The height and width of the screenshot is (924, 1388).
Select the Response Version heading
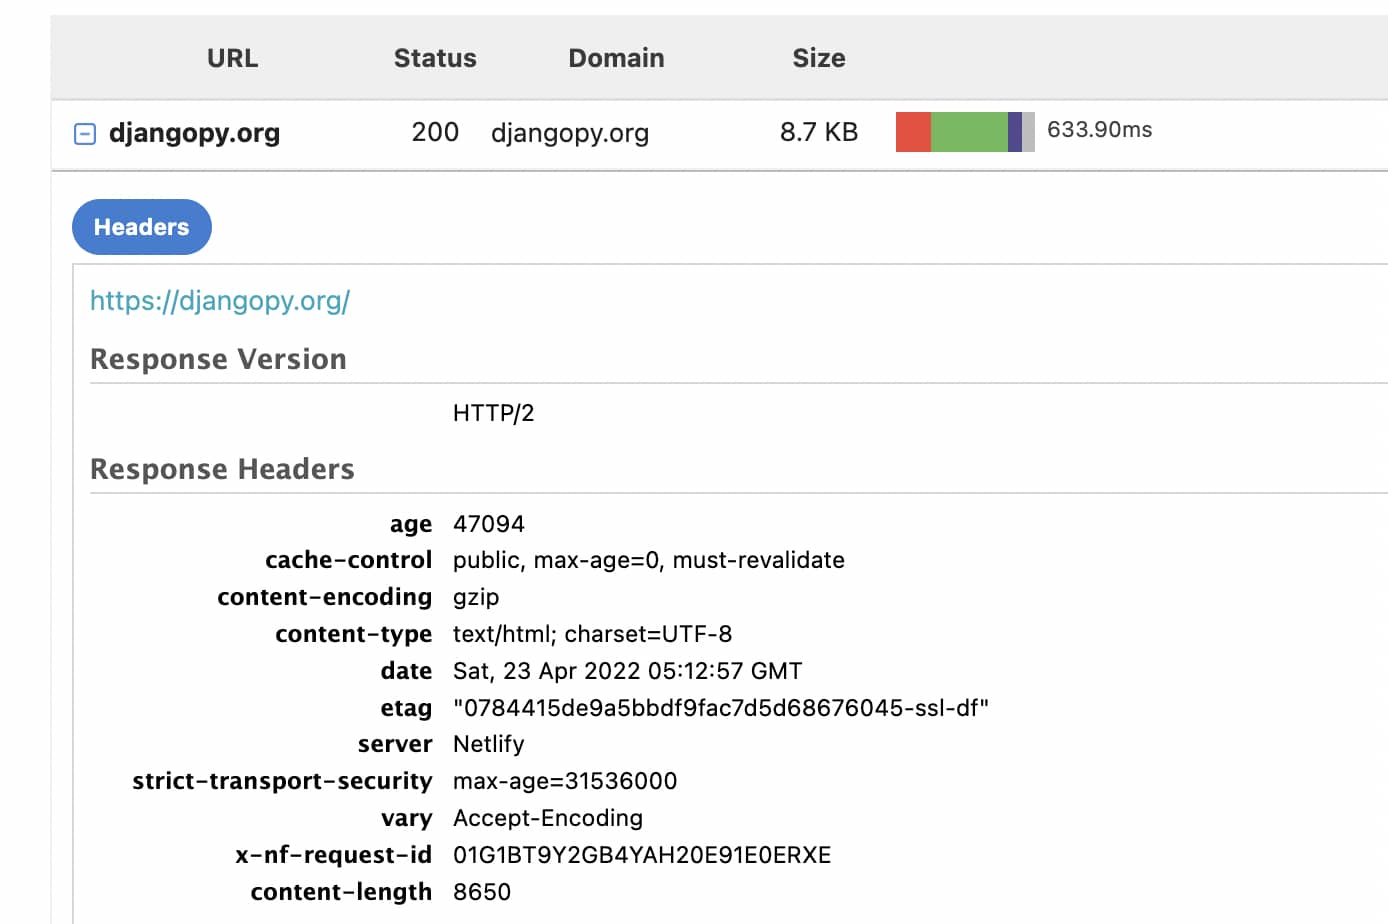[x=218, y=359]
